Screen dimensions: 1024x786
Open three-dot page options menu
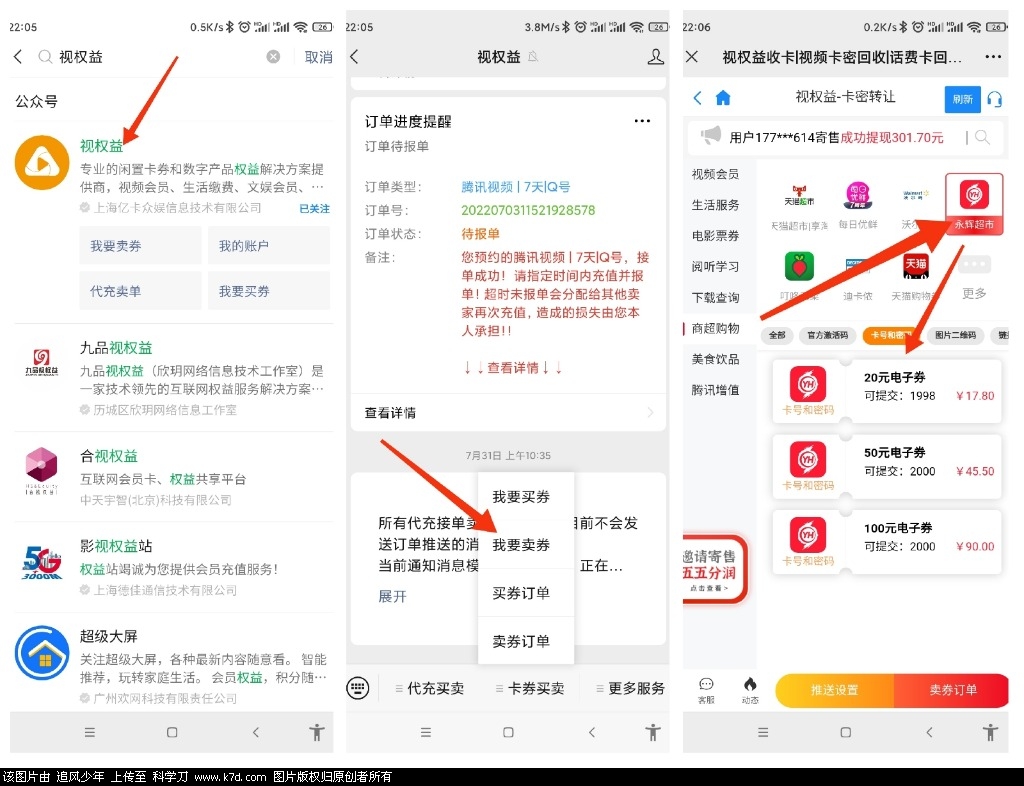[993, 57]
